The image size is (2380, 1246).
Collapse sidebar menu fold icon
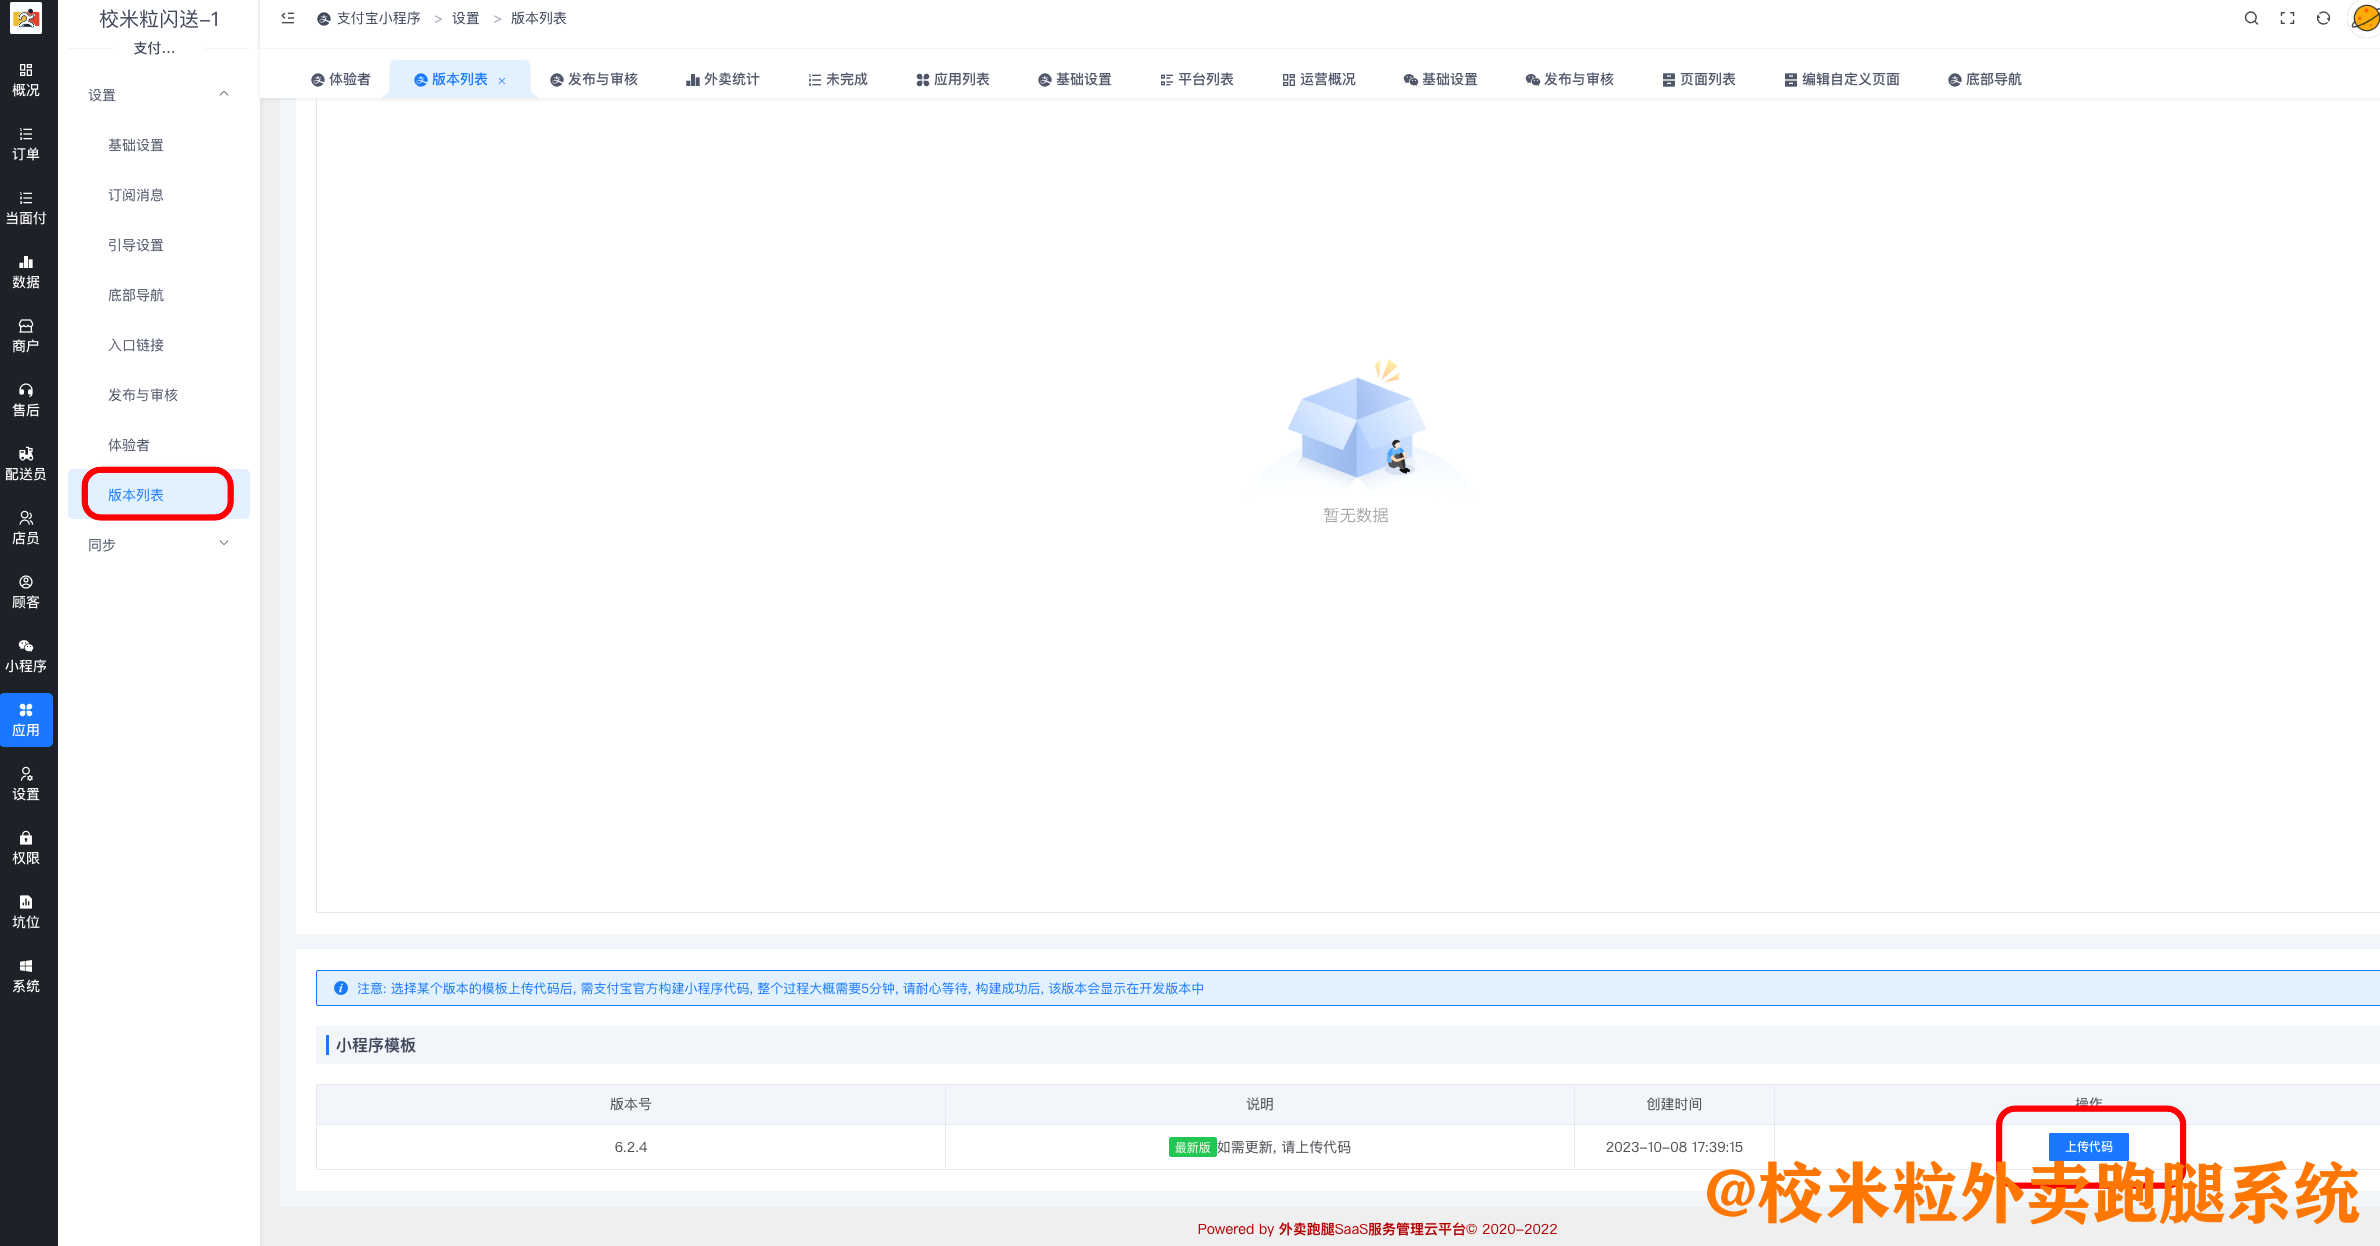pyautogui.click(x=288, y=18)
